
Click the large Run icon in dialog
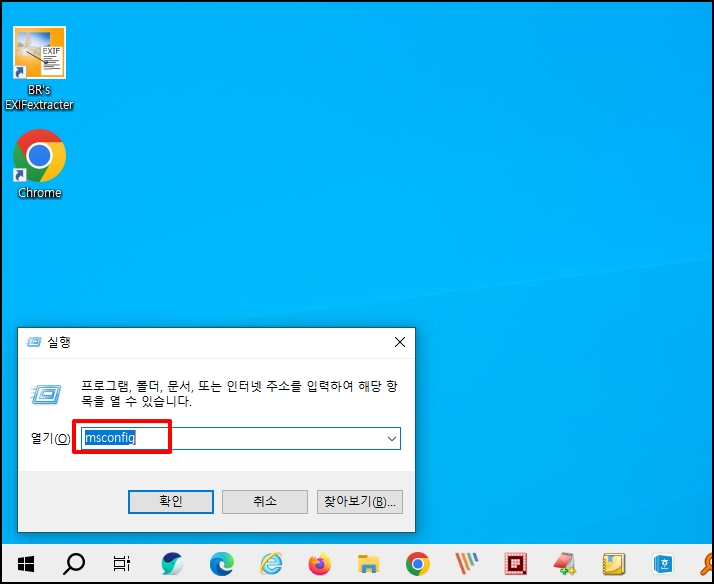pos(46,394)
